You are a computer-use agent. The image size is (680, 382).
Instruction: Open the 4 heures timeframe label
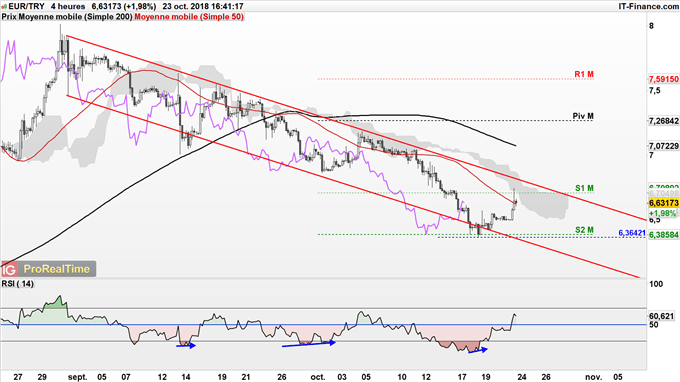pos(68,7)
